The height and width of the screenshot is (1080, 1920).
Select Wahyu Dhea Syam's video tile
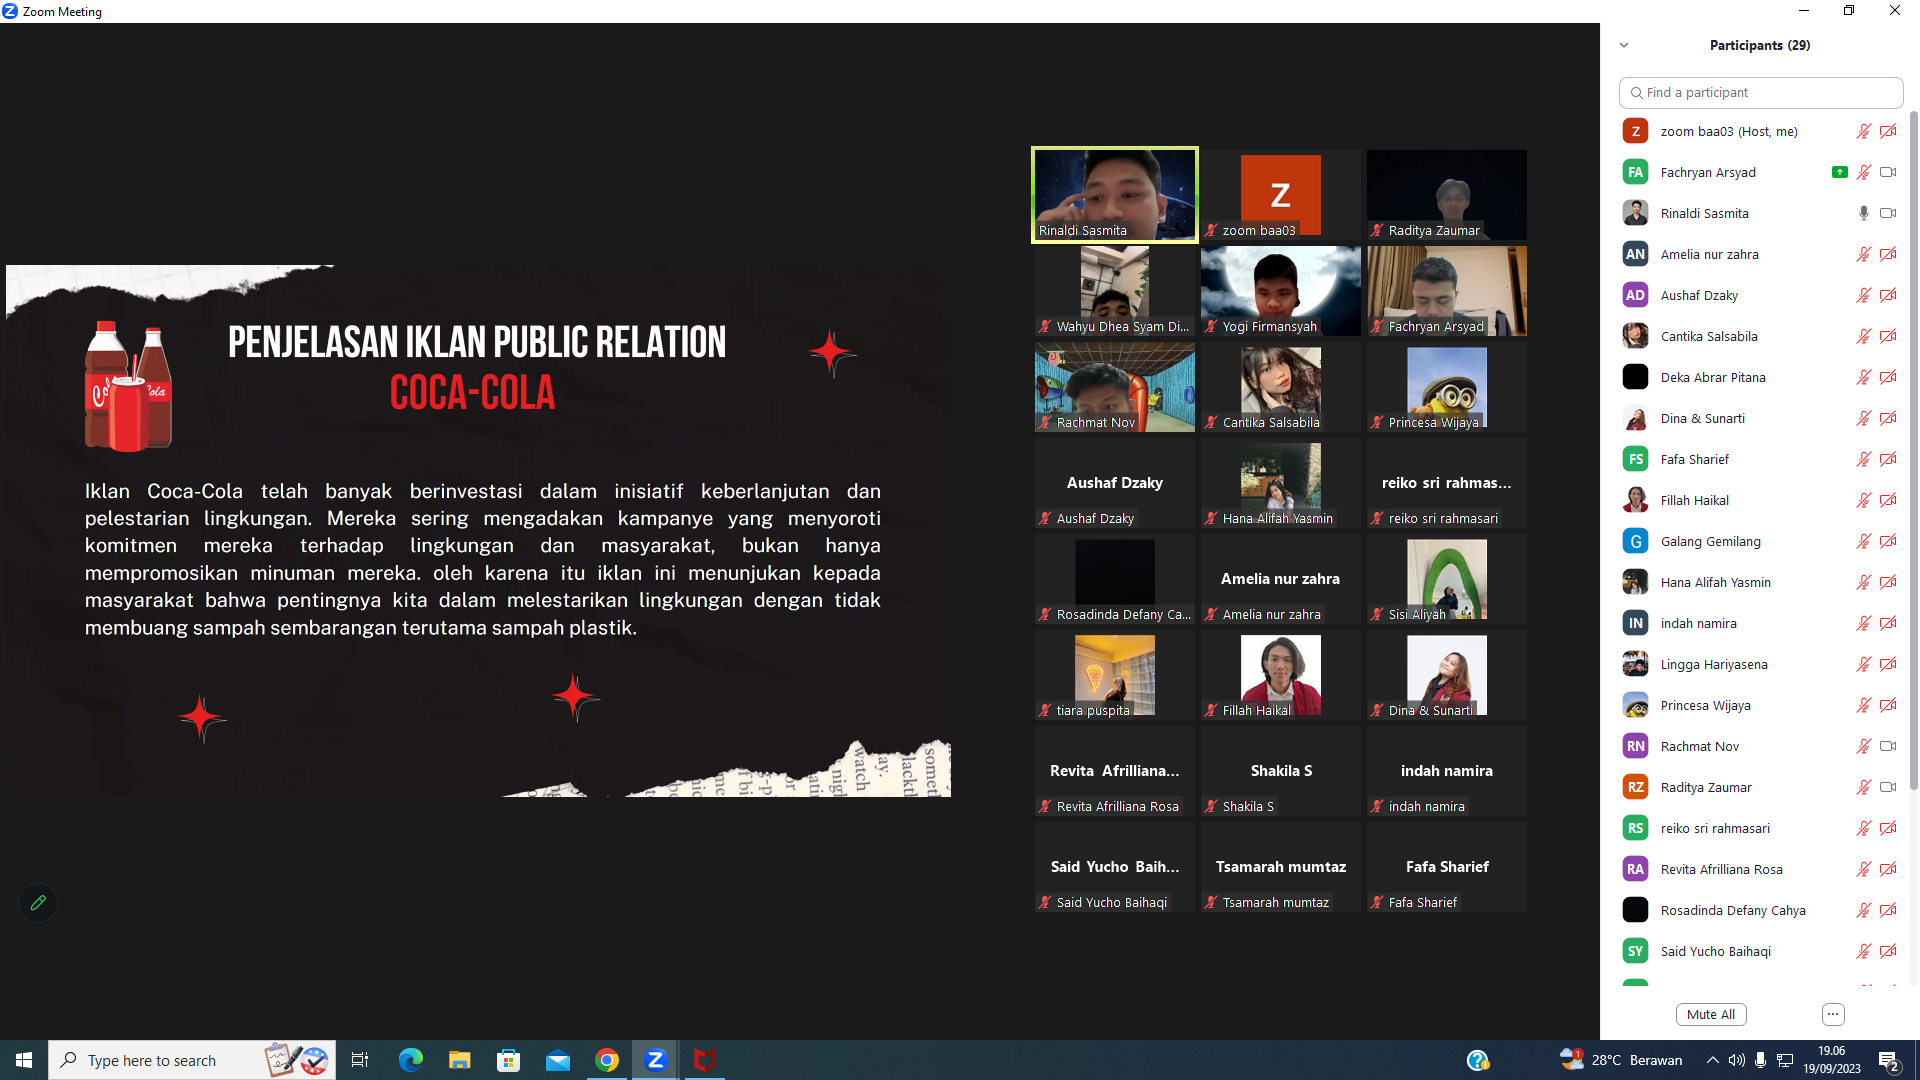pyautogui.click(x=1115, y=291)
